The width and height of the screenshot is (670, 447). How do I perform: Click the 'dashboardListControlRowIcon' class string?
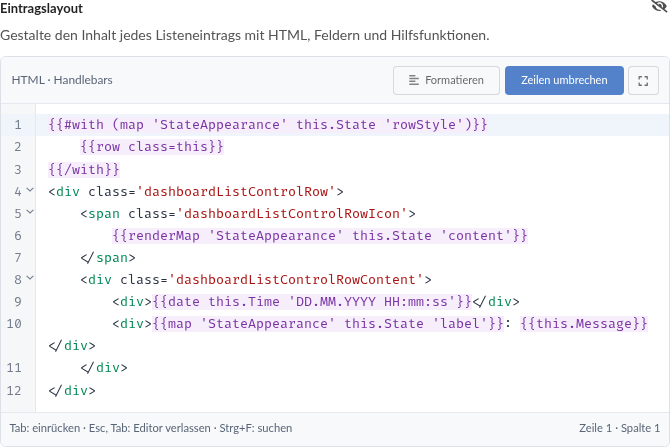coord(292,213)
